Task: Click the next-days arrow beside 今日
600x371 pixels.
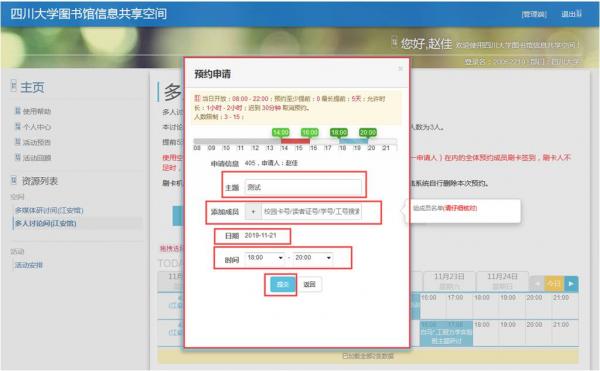Action: point(571,284)
